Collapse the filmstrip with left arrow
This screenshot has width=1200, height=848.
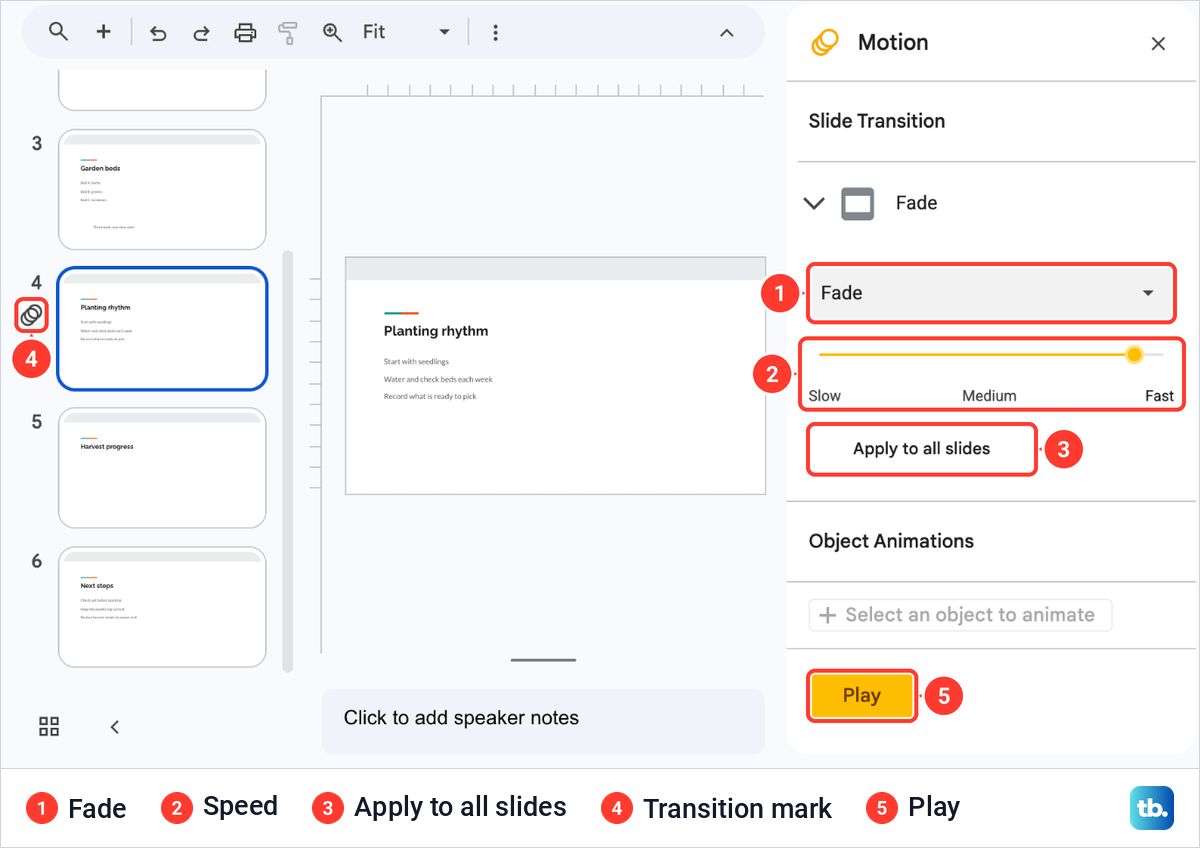click(115, 727)
